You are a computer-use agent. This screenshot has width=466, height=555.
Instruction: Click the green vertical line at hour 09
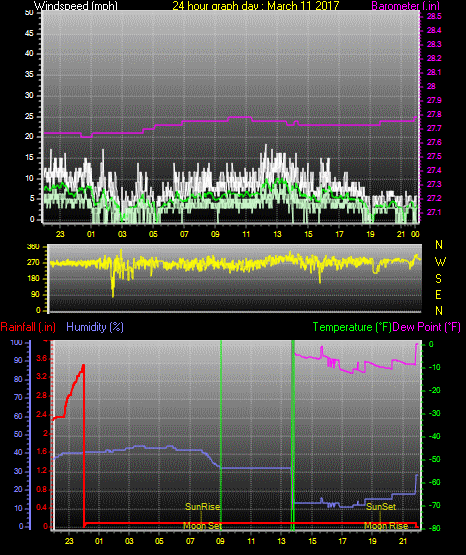pos(221,435)
